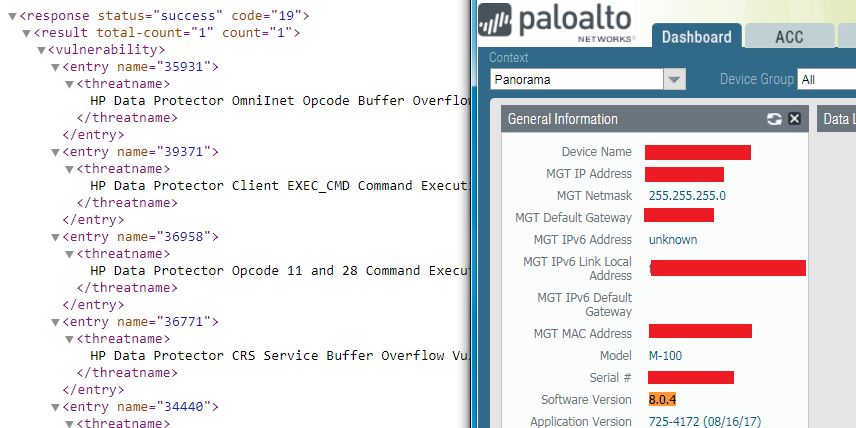Image resolution: width=856 pixels, height=428 pixels.
Task: Click the Palo Alto Networks logo
Action: coord(556,22)
